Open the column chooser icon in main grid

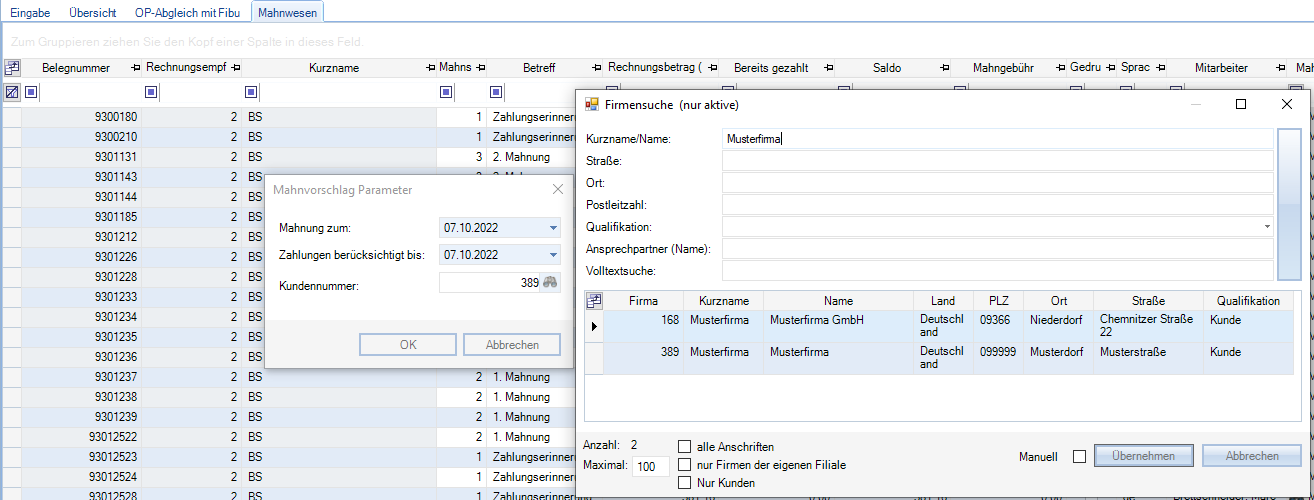point(12,68)
